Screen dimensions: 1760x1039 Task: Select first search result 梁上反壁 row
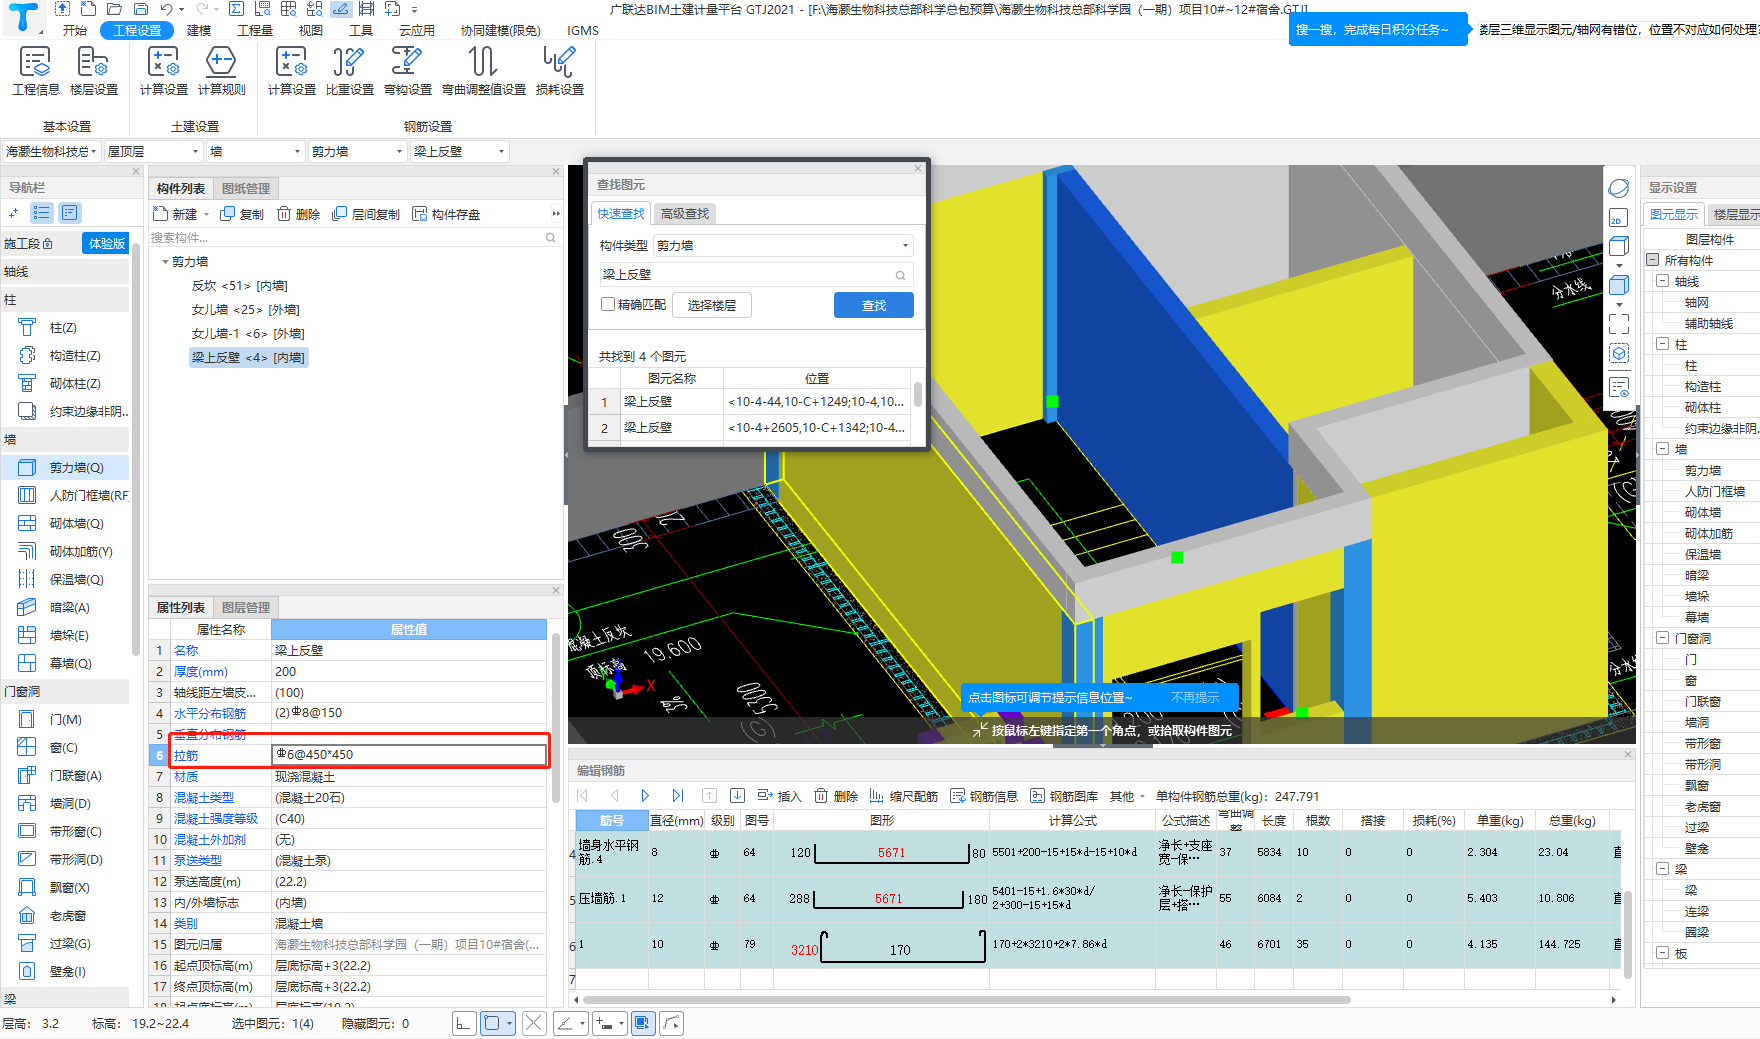click(x=749, y=402)
